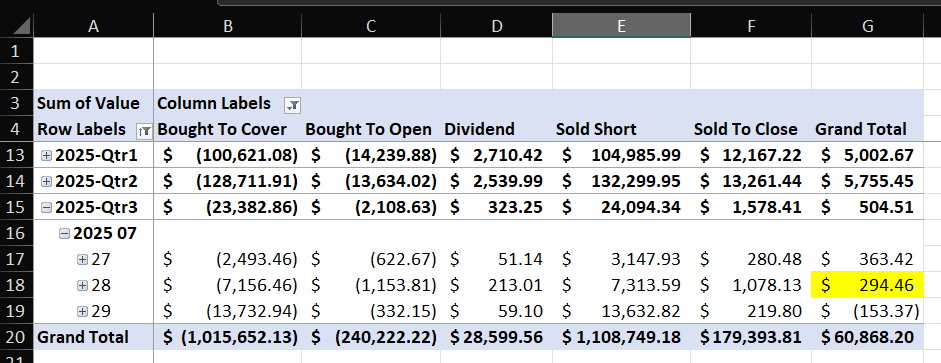Select column C header
This screenshot has width=941, height=363.
pyautogui.click(x=371, y=25)
